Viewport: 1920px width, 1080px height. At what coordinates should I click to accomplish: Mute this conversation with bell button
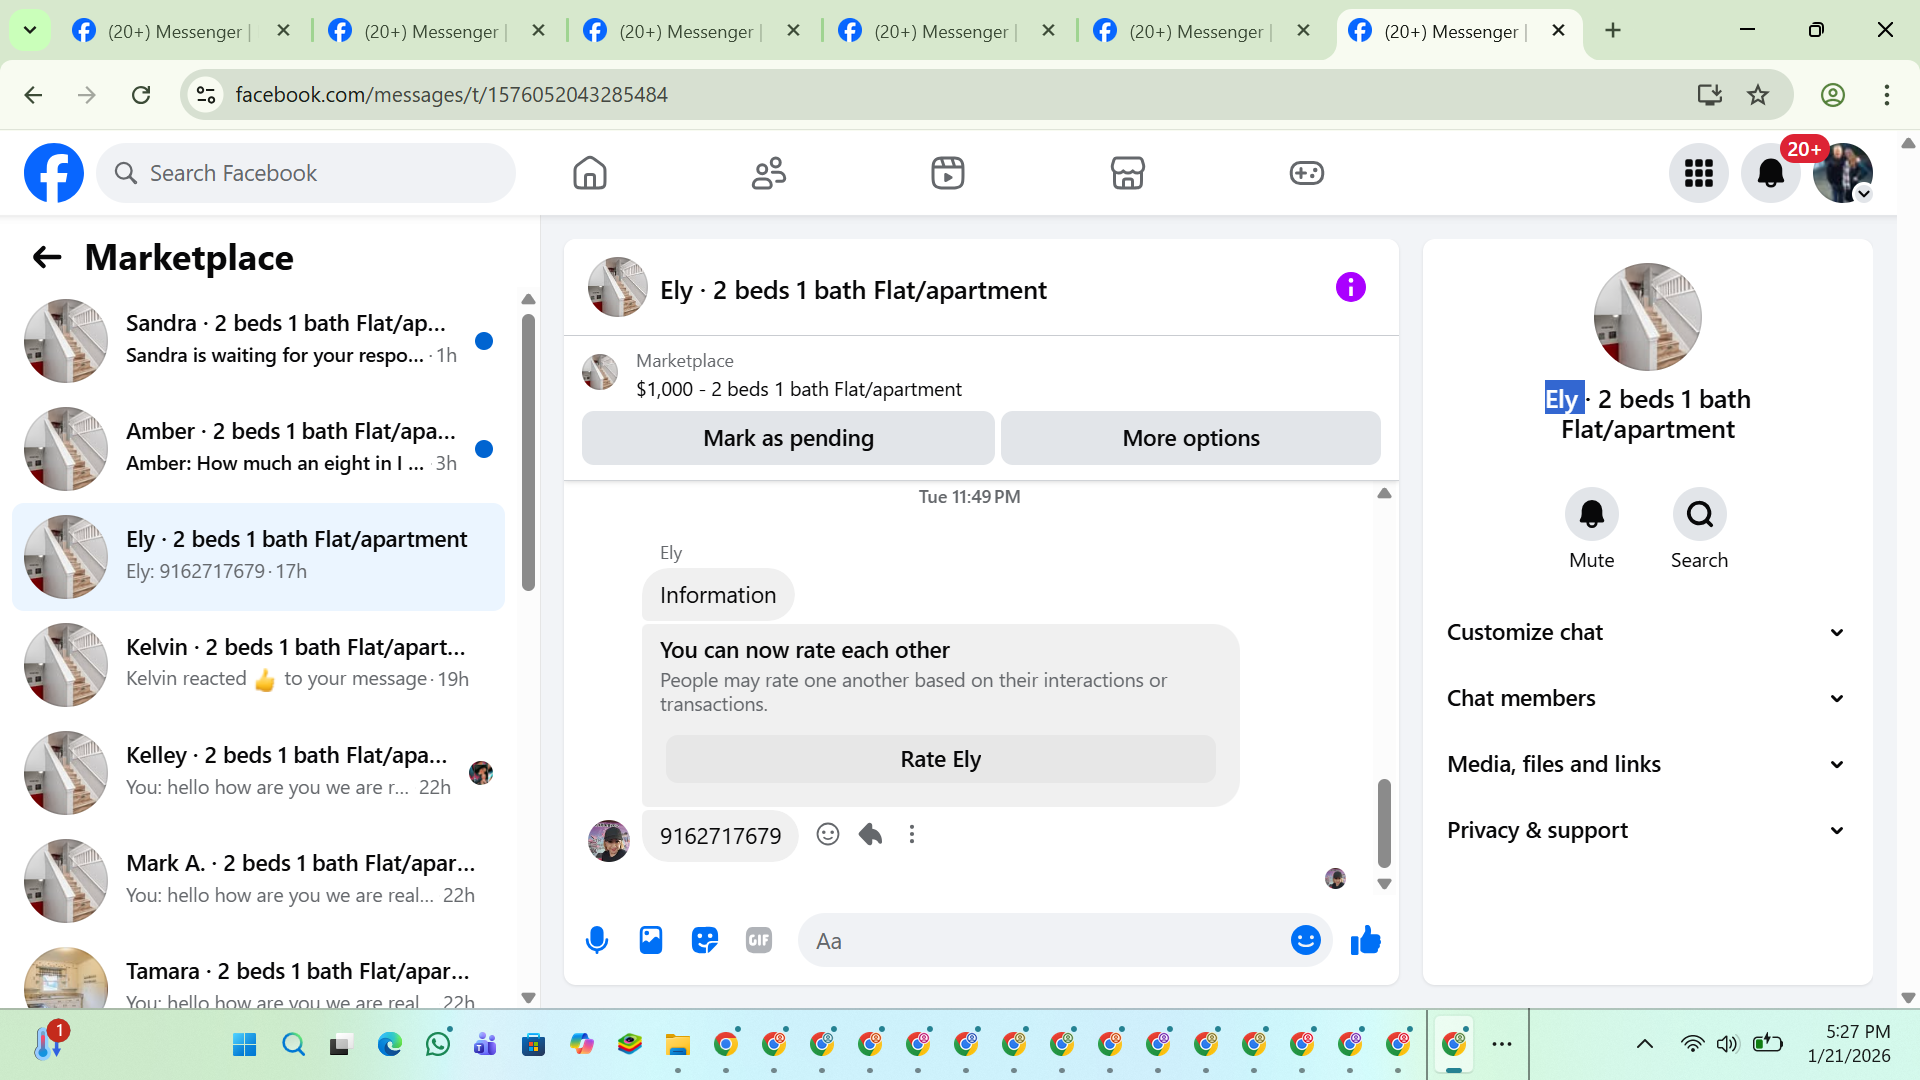tap(1591, 514)
